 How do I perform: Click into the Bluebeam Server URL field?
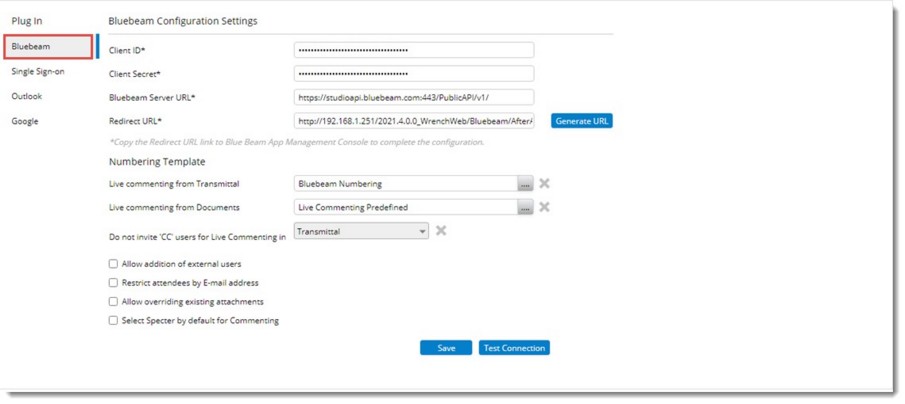point(414,98)
